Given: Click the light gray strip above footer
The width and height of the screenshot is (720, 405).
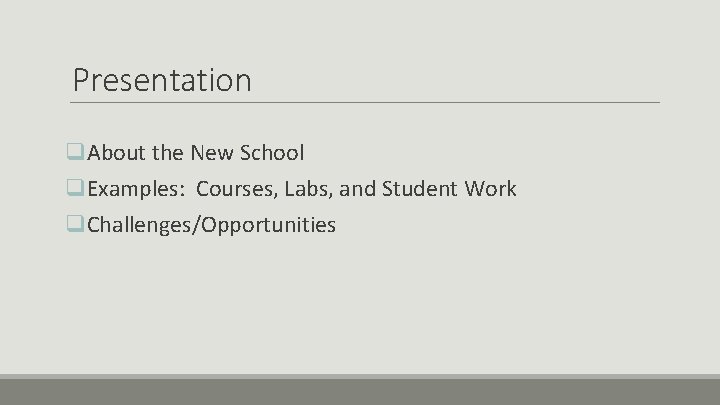Looking at the screenshot, I should [x=360, y=376].
